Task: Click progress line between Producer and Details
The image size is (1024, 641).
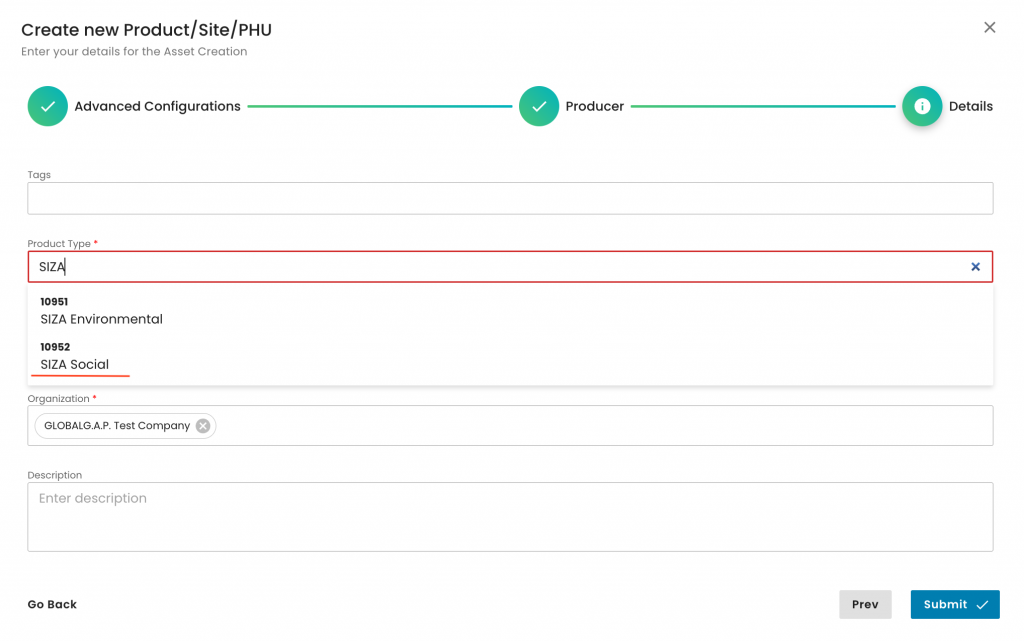Action: coord(763,106)
